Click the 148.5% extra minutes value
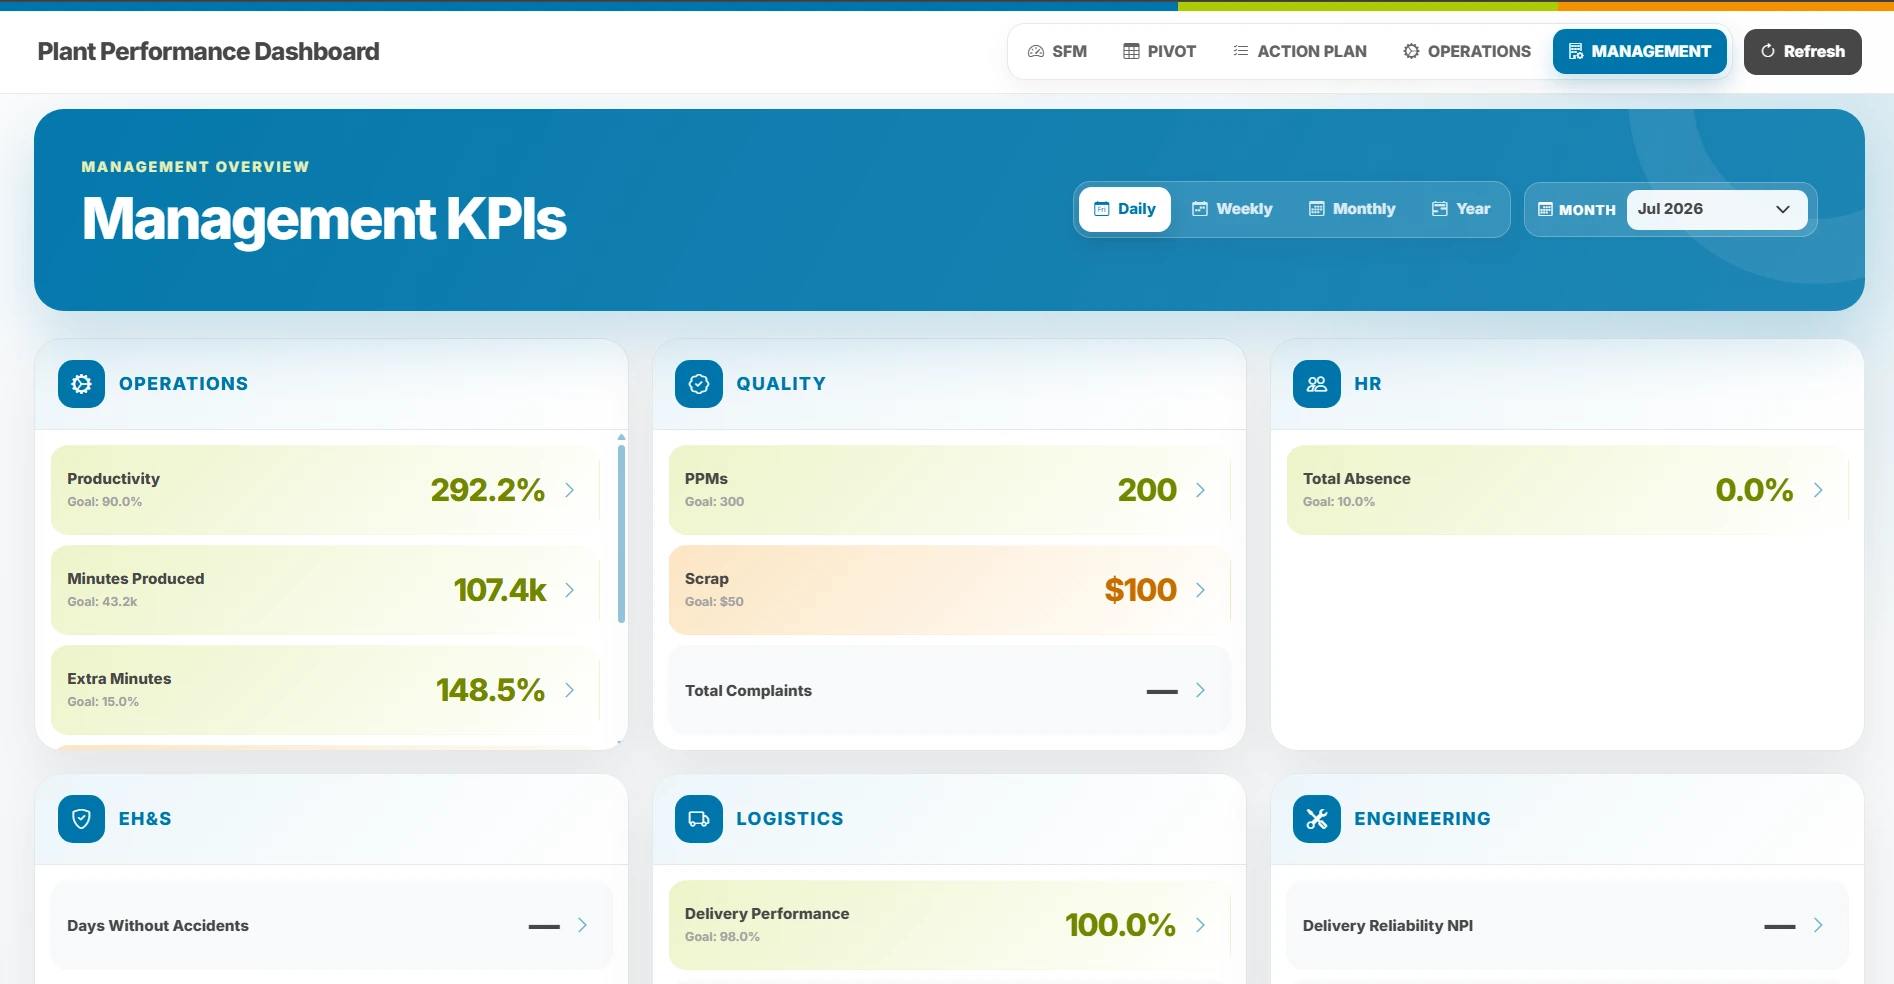Viewport: 1894px width, 984px height. click(x=490, y=690)
